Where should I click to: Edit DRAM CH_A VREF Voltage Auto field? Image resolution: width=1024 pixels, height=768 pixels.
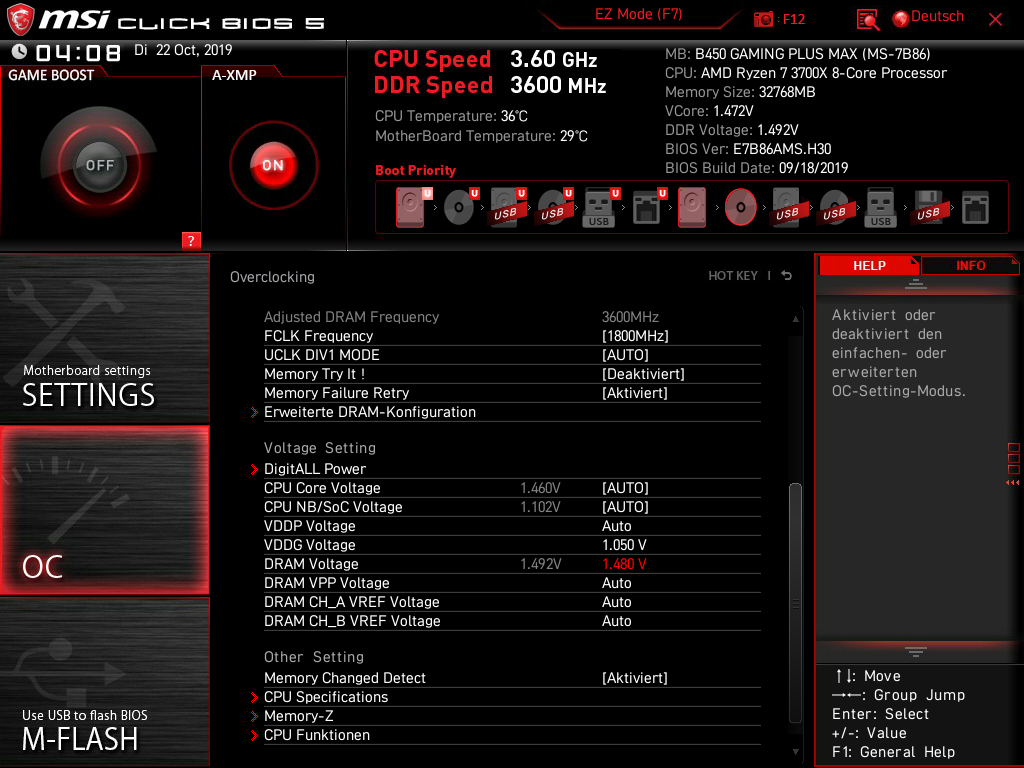coord(616,601)
